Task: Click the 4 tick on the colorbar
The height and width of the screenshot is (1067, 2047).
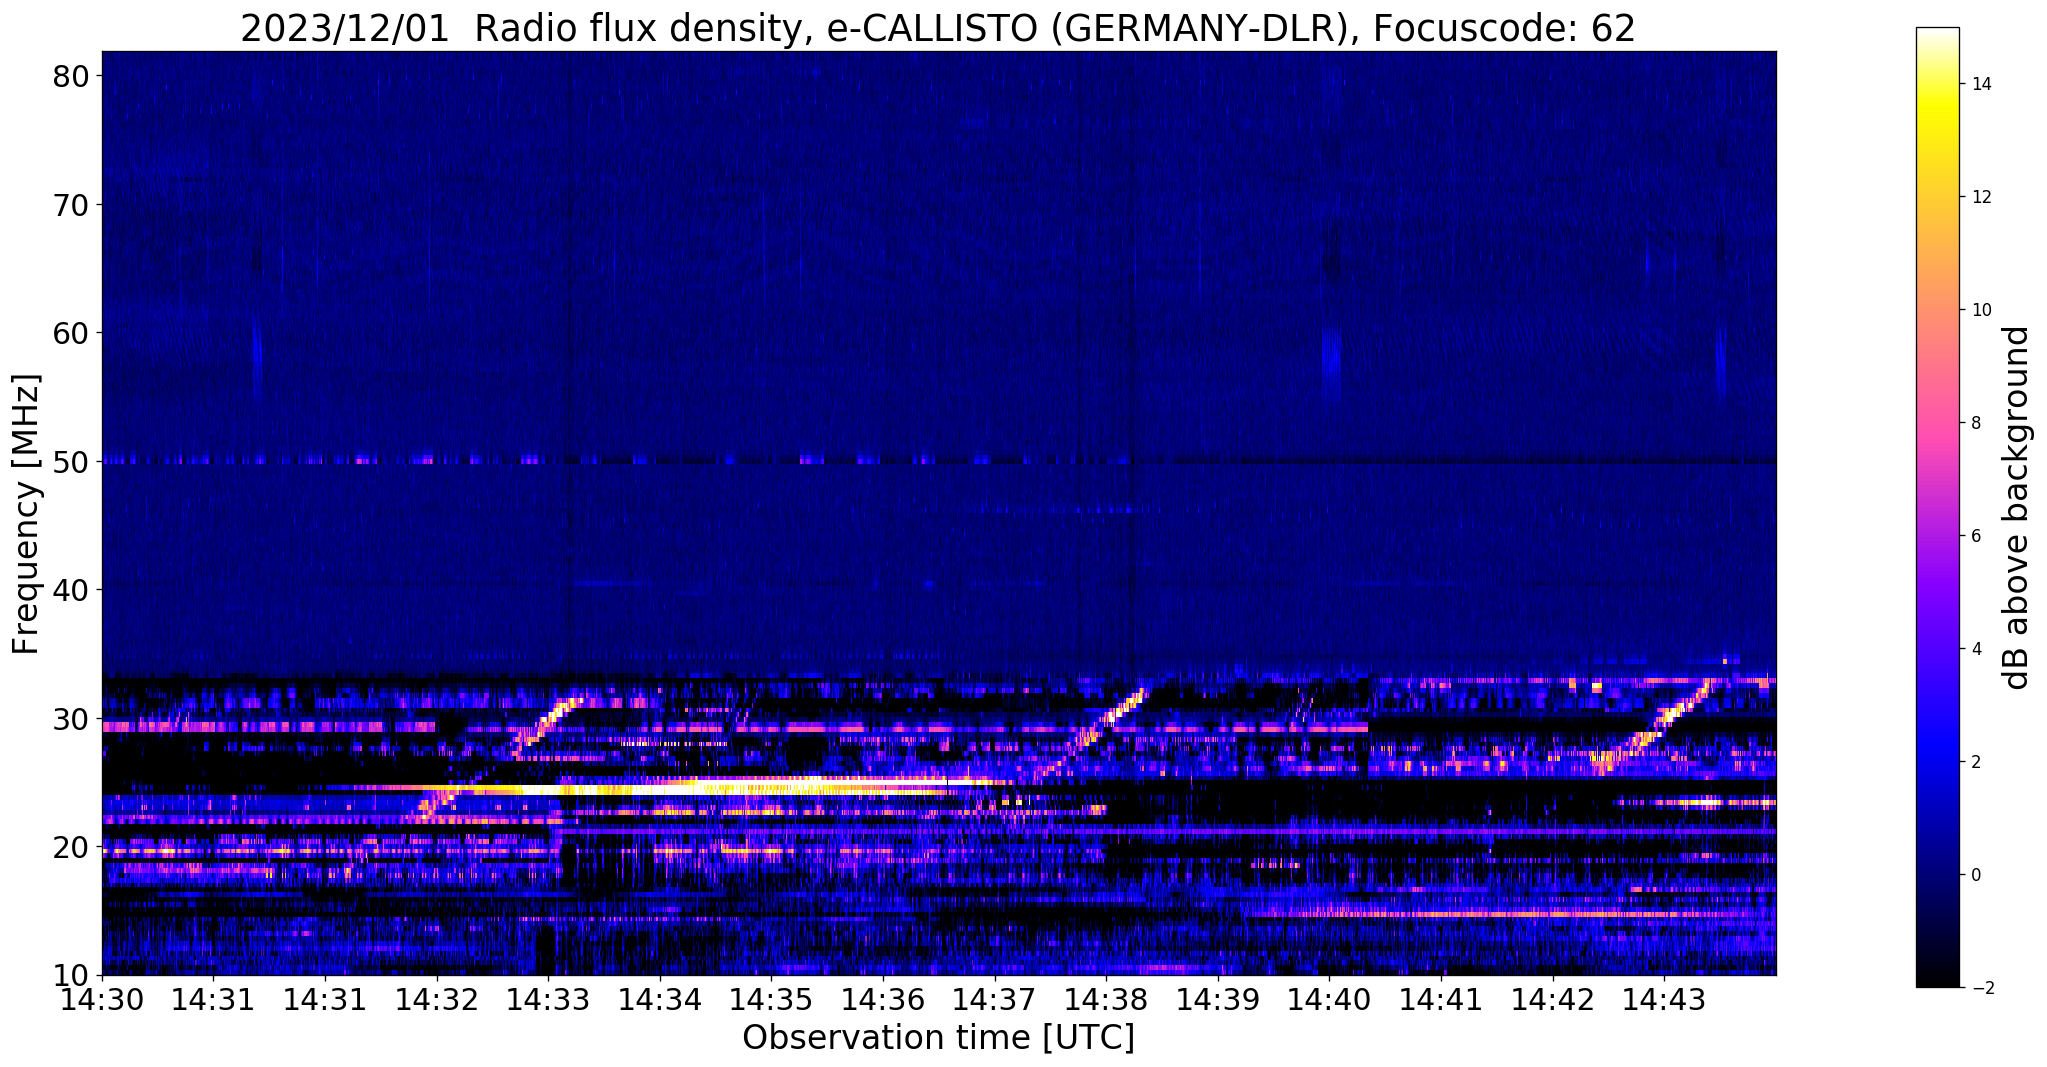Action: pyautogui.click(x=1976, y=649)
